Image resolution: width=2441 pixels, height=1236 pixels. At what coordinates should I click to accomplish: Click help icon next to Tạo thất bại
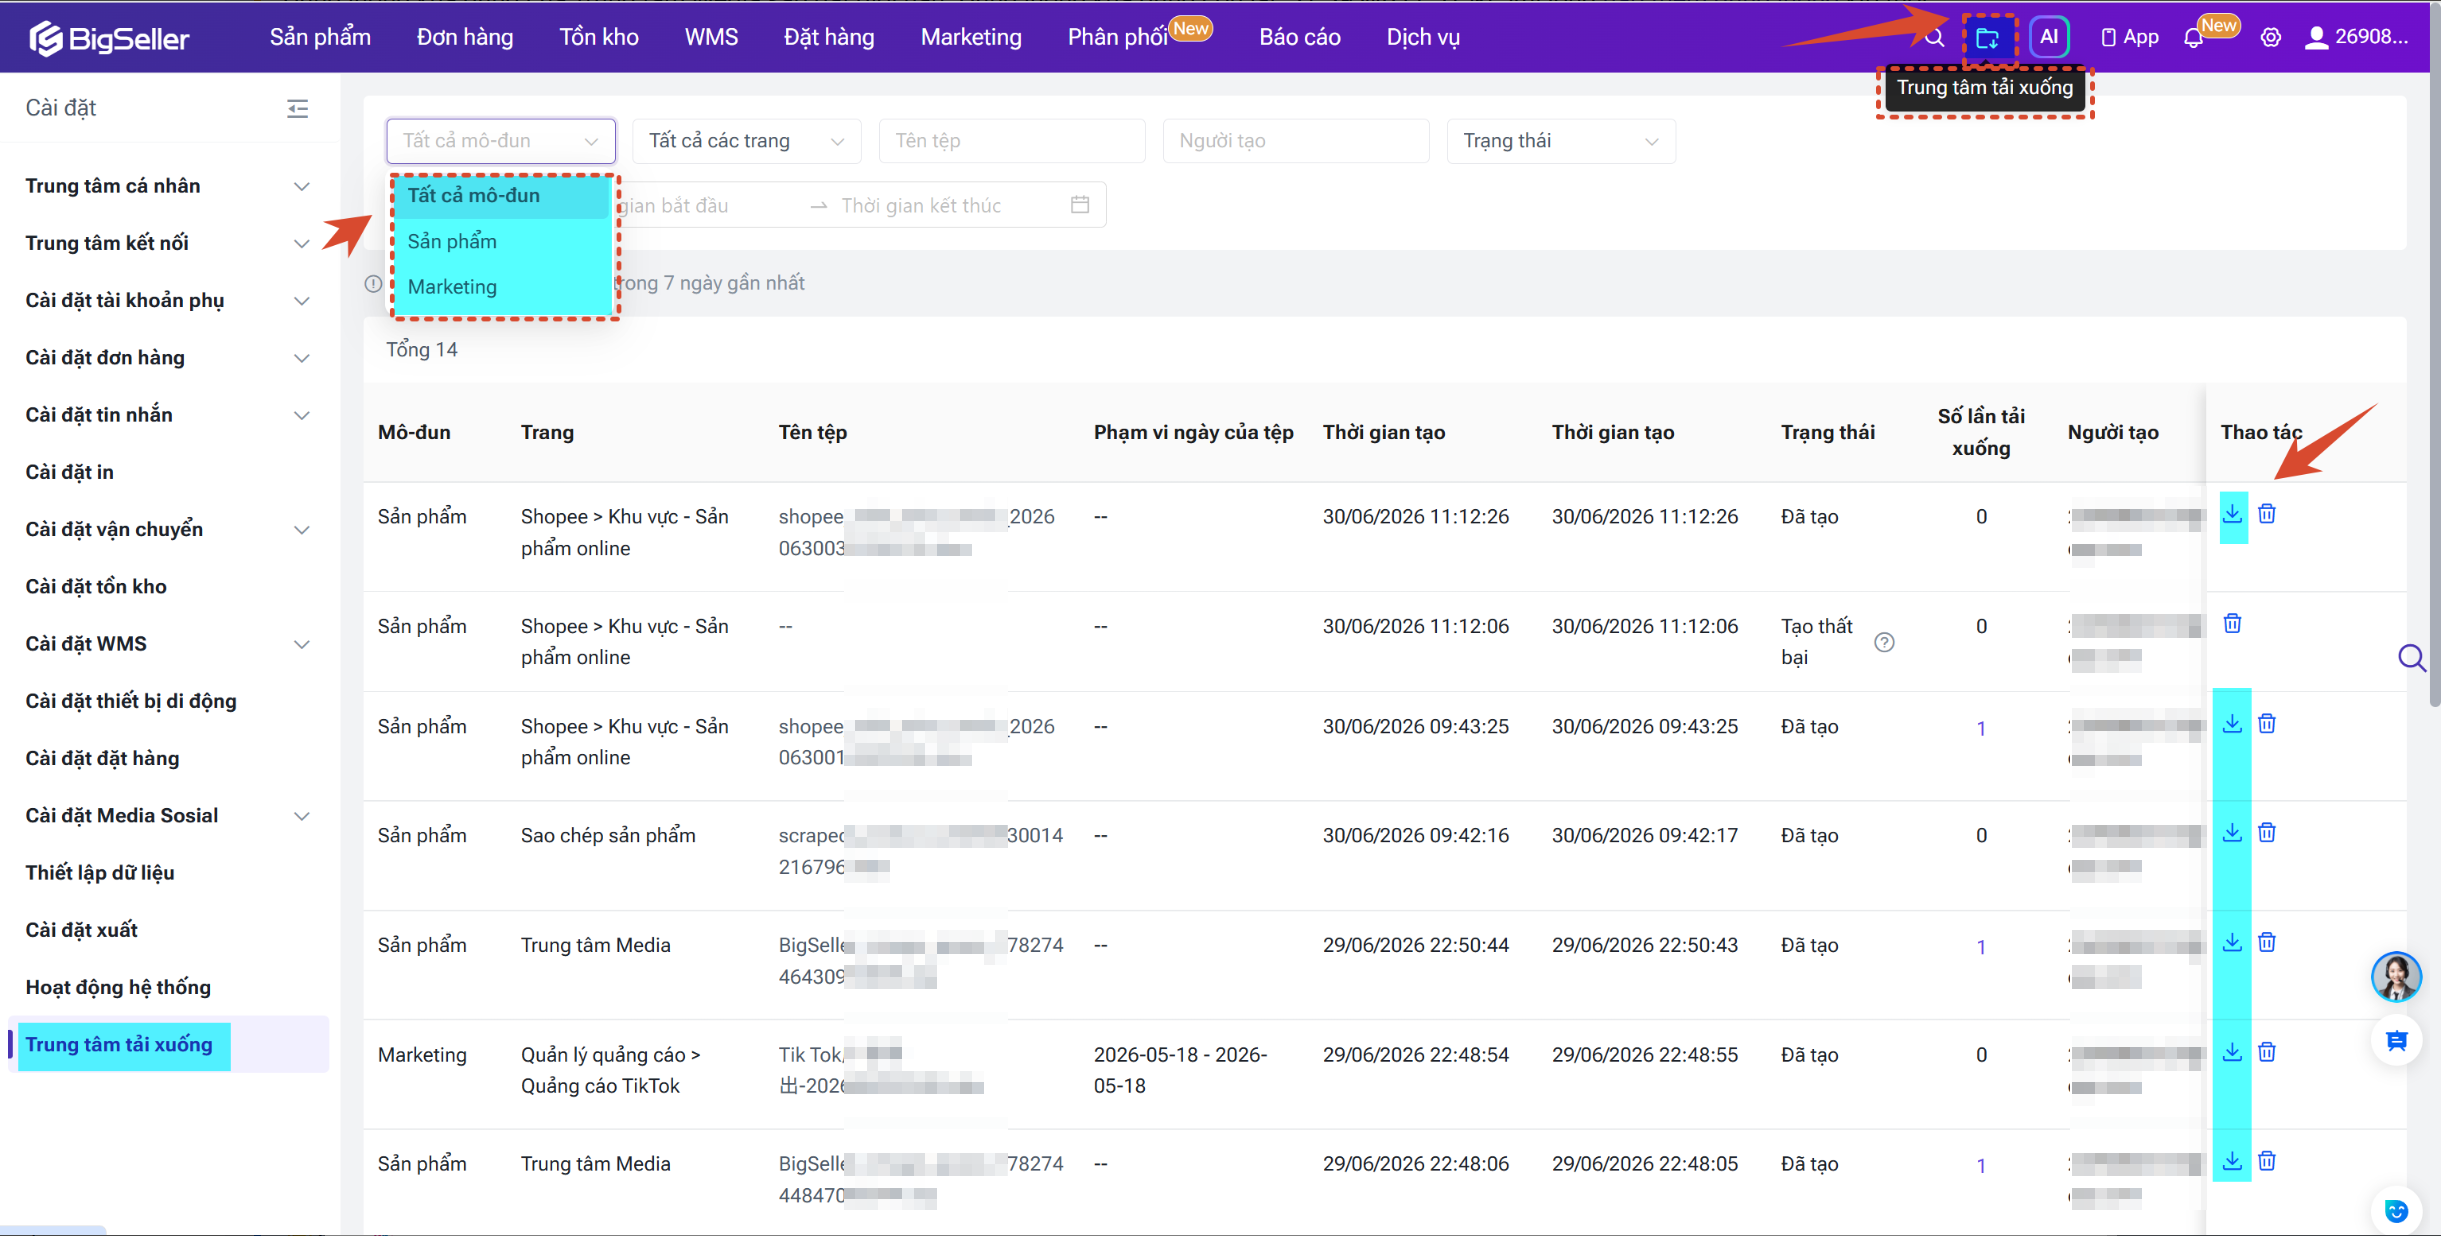[1884, 642]
